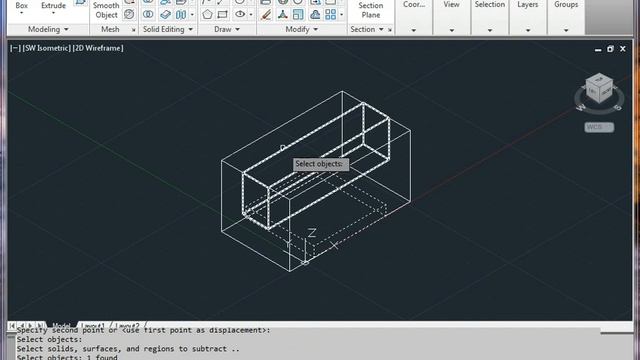Open the Layers panel flyout
640x360 pixels.
(x=528, y=30)
